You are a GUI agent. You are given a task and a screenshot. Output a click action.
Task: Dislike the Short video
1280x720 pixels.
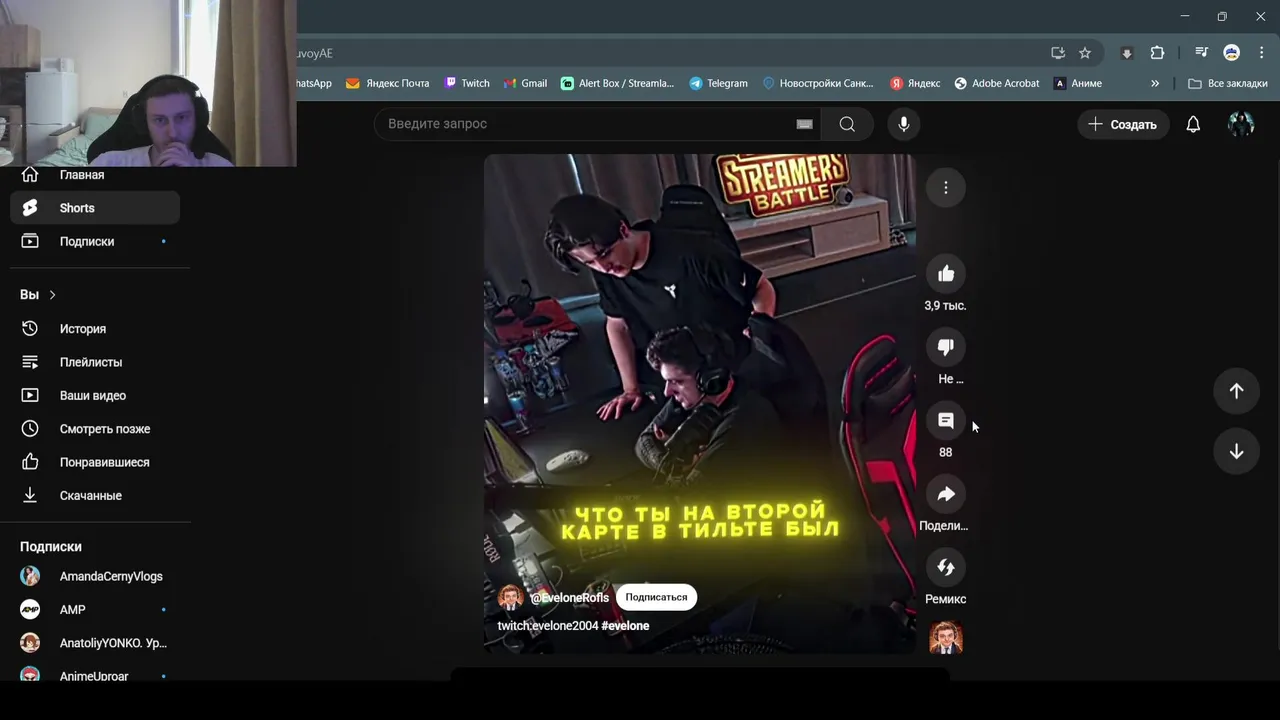pos(945,347)
